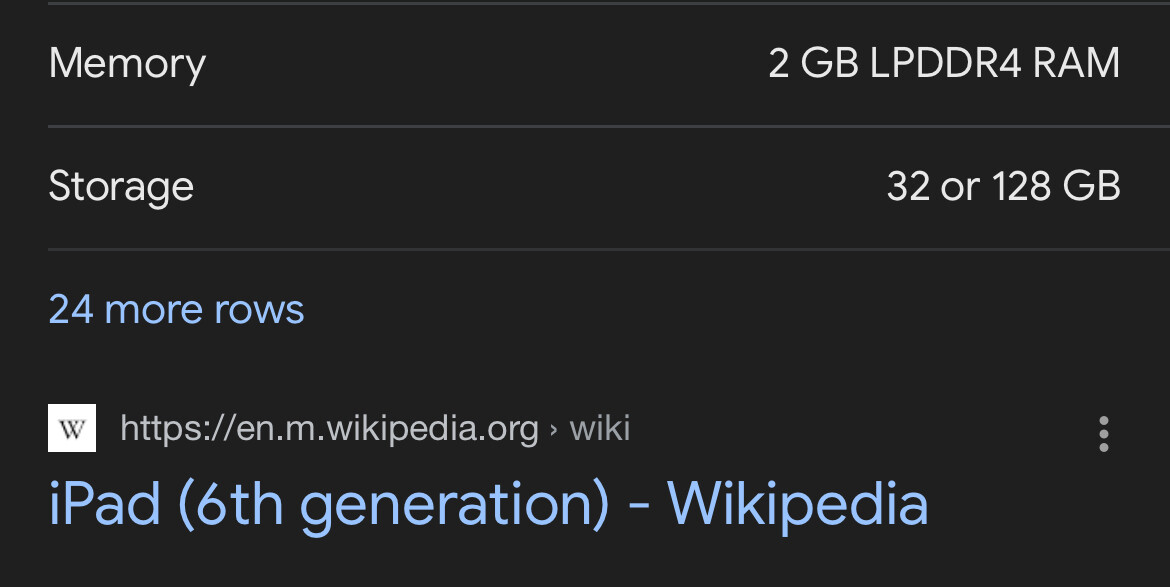Click the 'wiki' breadcrumb segment
1170x587 pixels.
(600, 429)
